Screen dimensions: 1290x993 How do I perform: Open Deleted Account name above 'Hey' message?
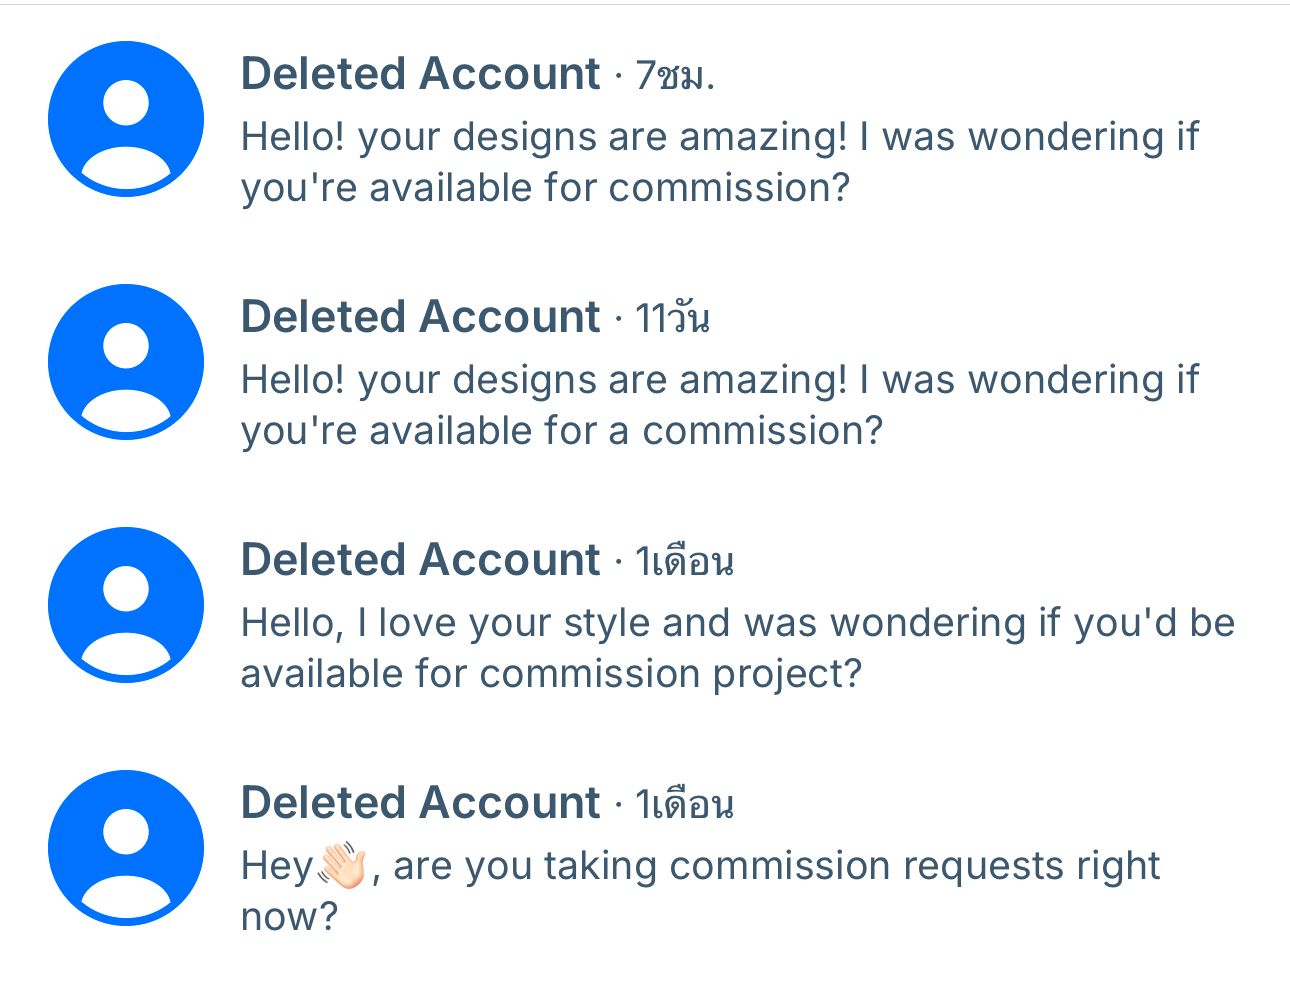[x=420, y=804]
